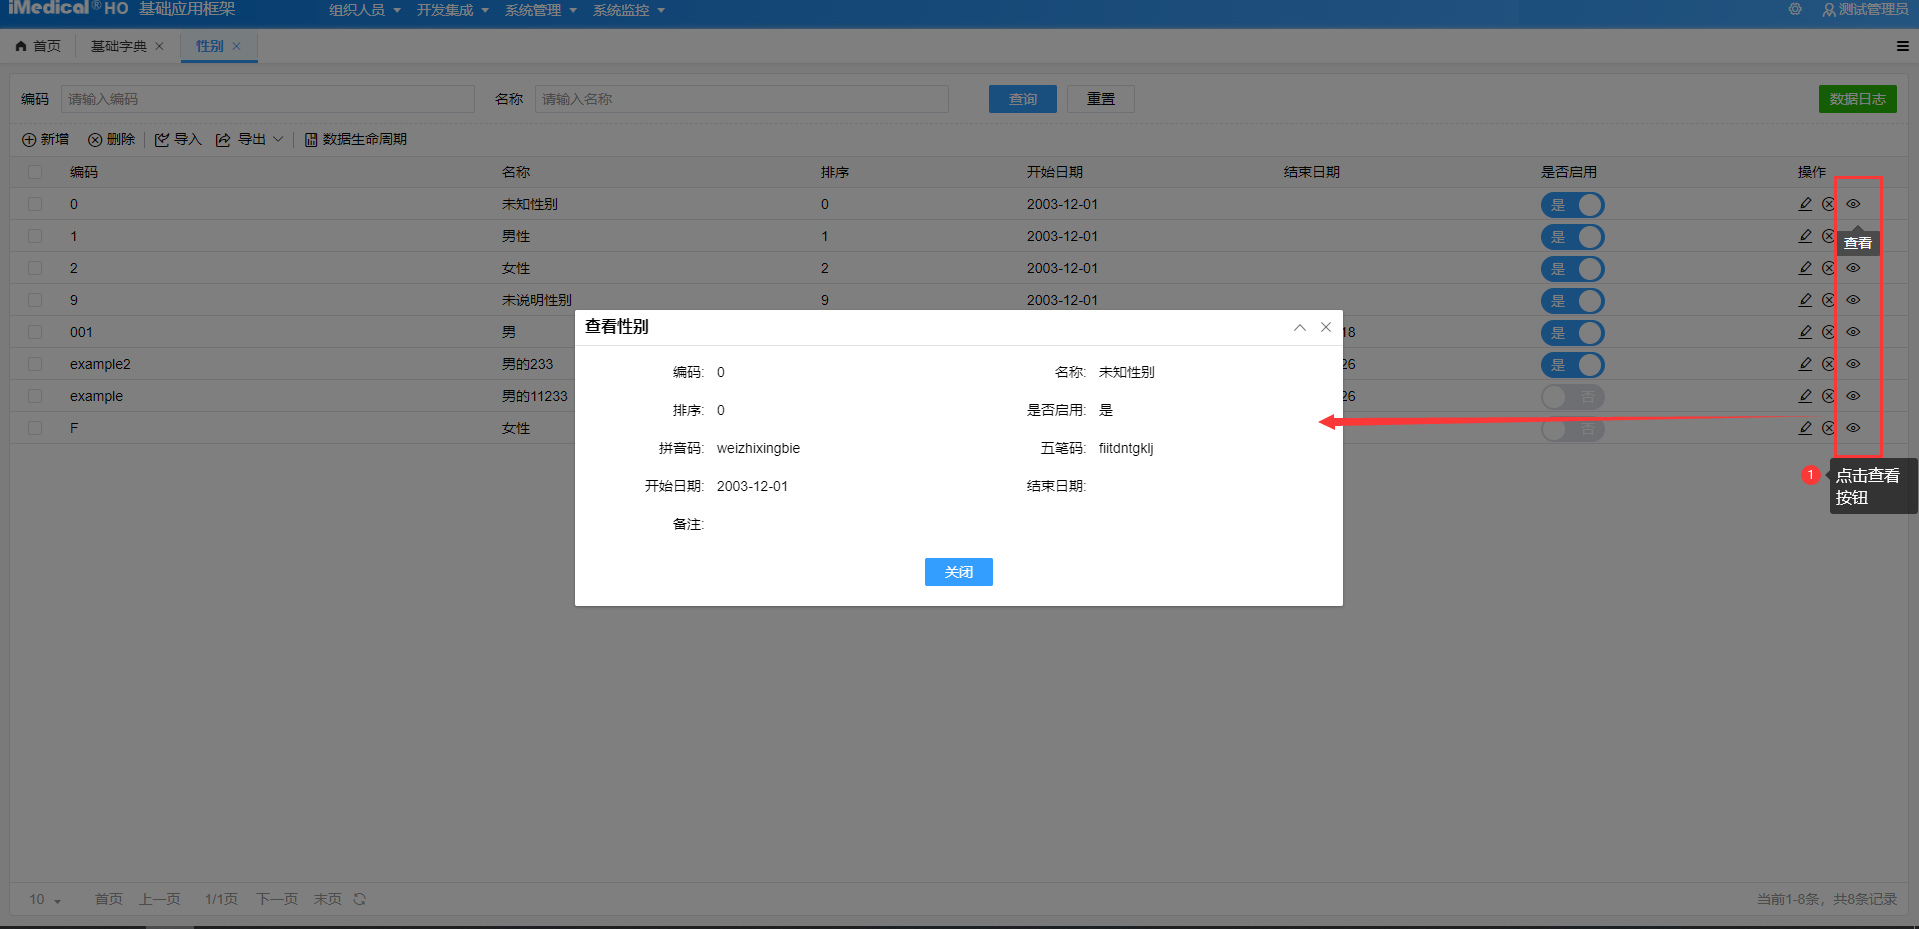Click the edit pencil icon for row 未知性别
This screenshot has height=929, width=1919.
click(x=1805, y=204)
